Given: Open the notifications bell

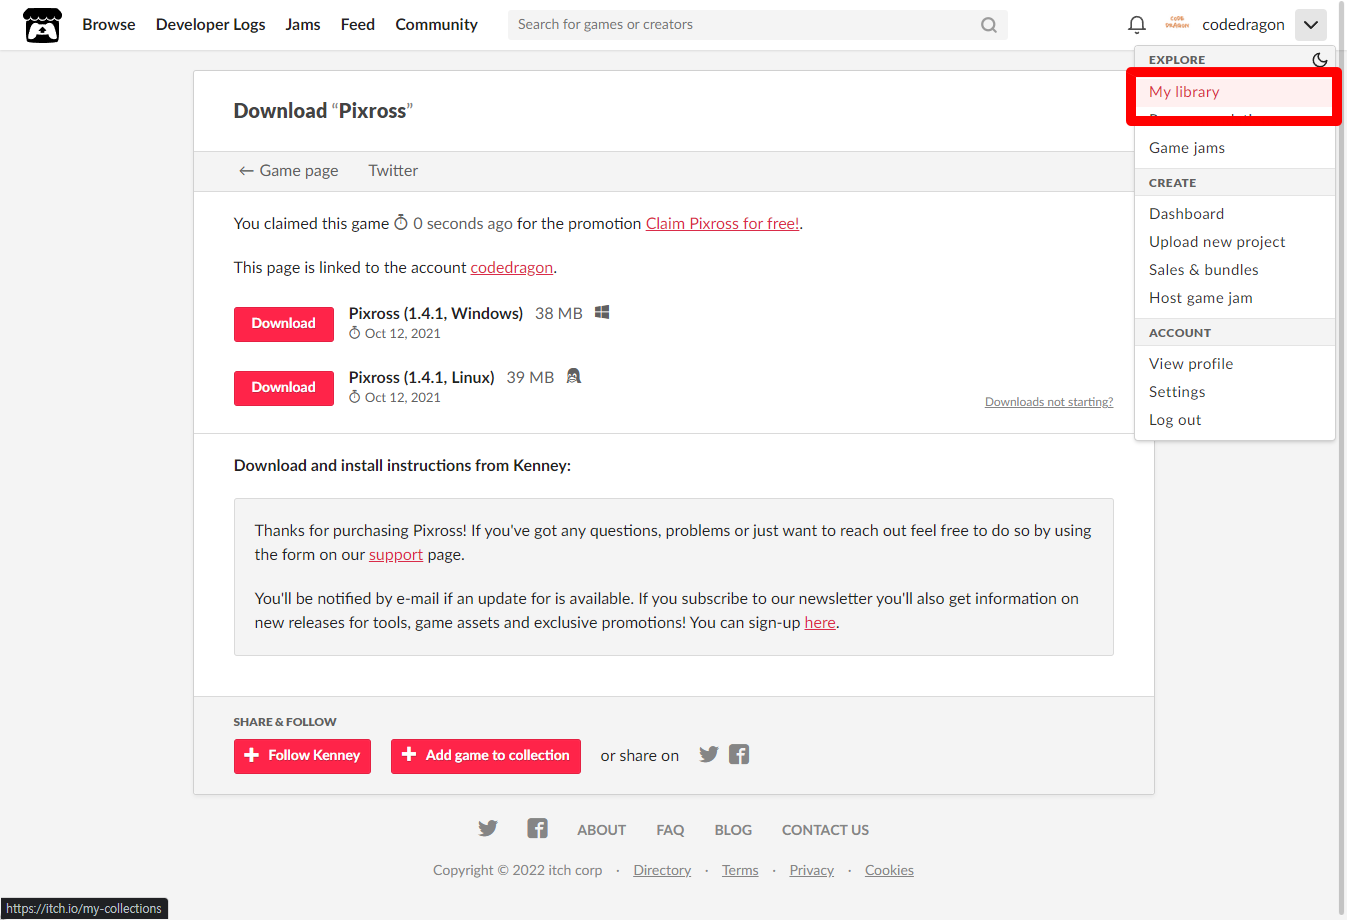Looking at the screenshot, I should click(1137, 25).
